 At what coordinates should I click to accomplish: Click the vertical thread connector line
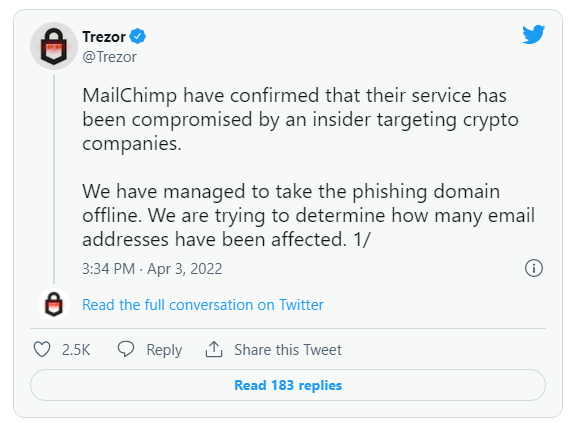point(54,179)
